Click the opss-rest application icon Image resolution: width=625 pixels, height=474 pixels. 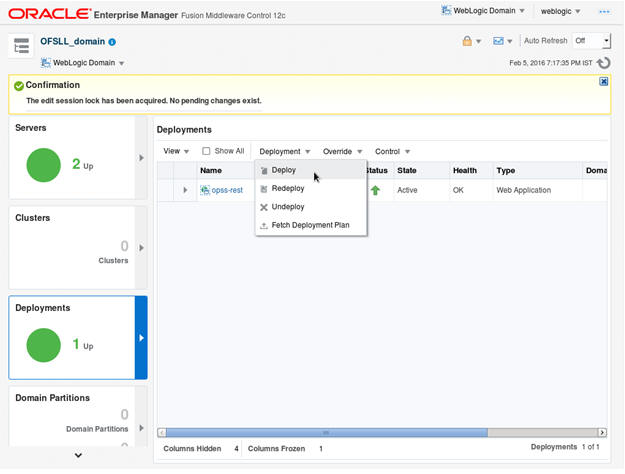click(x=205, y=191)
